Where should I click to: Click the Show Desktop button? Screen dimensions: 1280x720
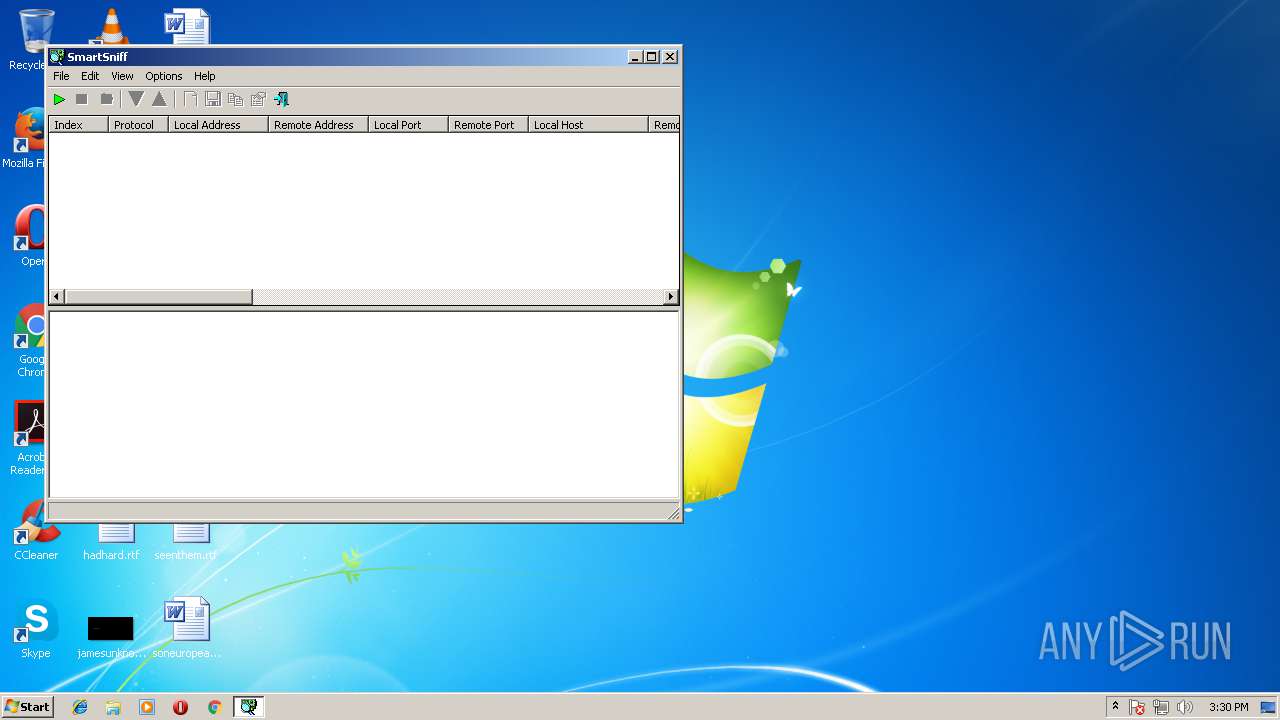point(1270,707)
